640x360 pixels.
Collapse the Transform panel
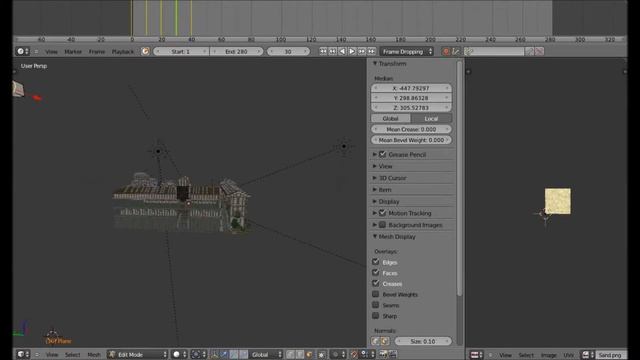tap(375, 64)
